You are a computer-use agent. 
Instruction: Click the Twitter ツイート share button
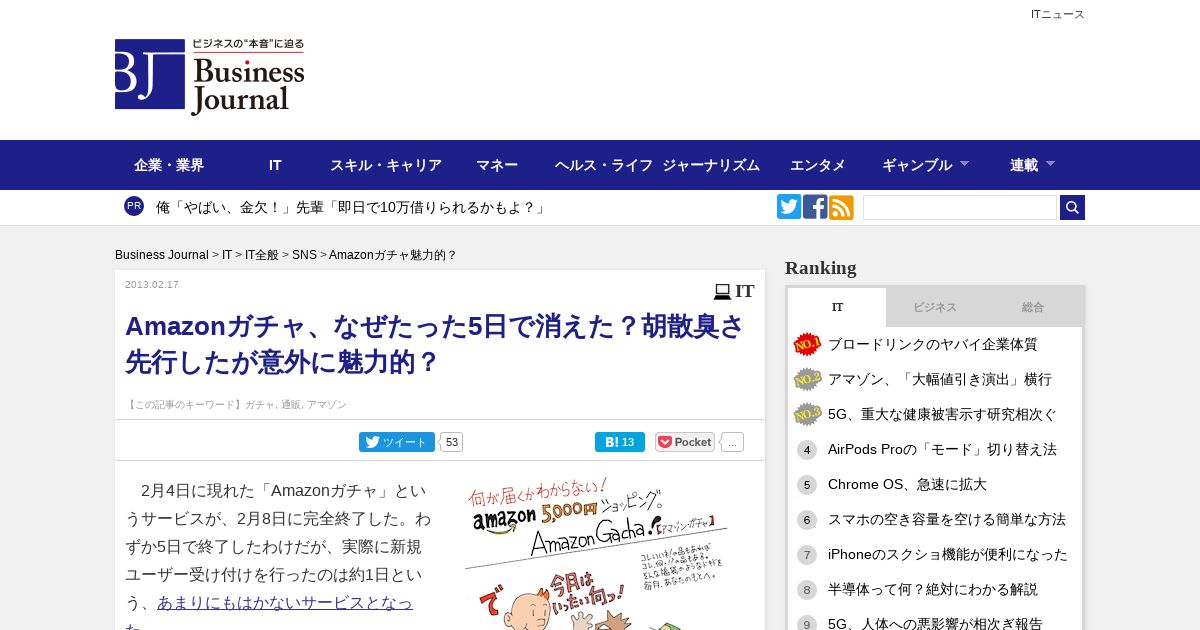pyautogui.click(x=397, y=442)
